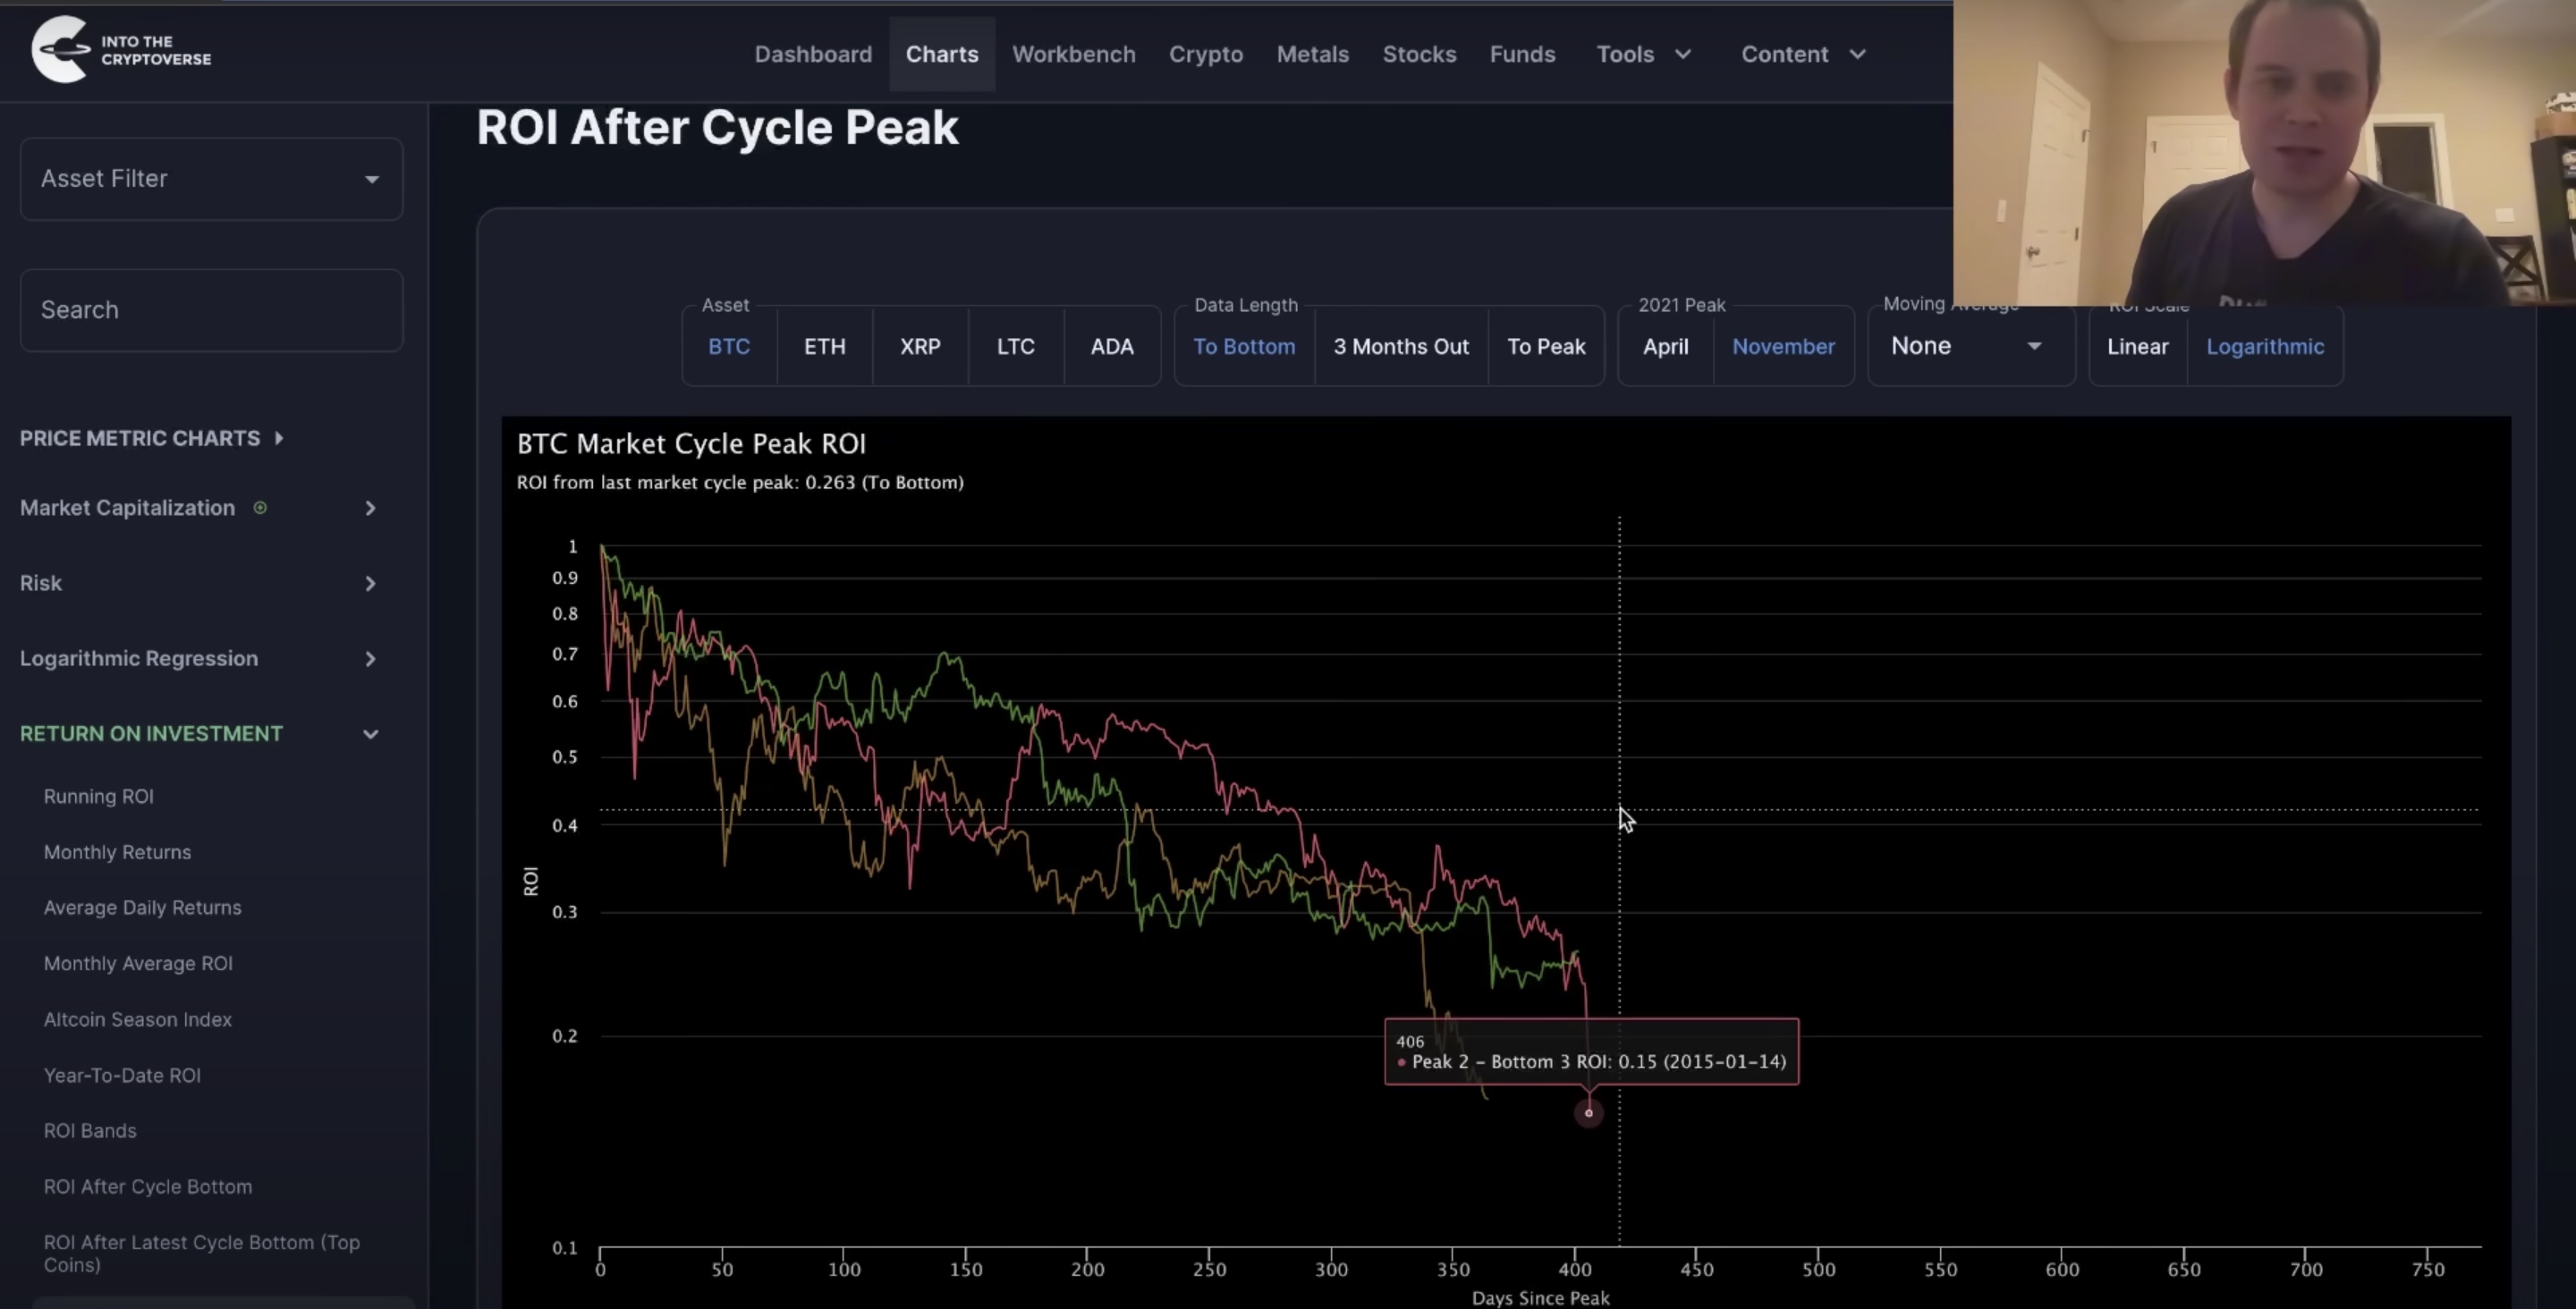The image size is (2576, 1309).
Task: Expand Price Metric Charts section
Action: [152, 438]
